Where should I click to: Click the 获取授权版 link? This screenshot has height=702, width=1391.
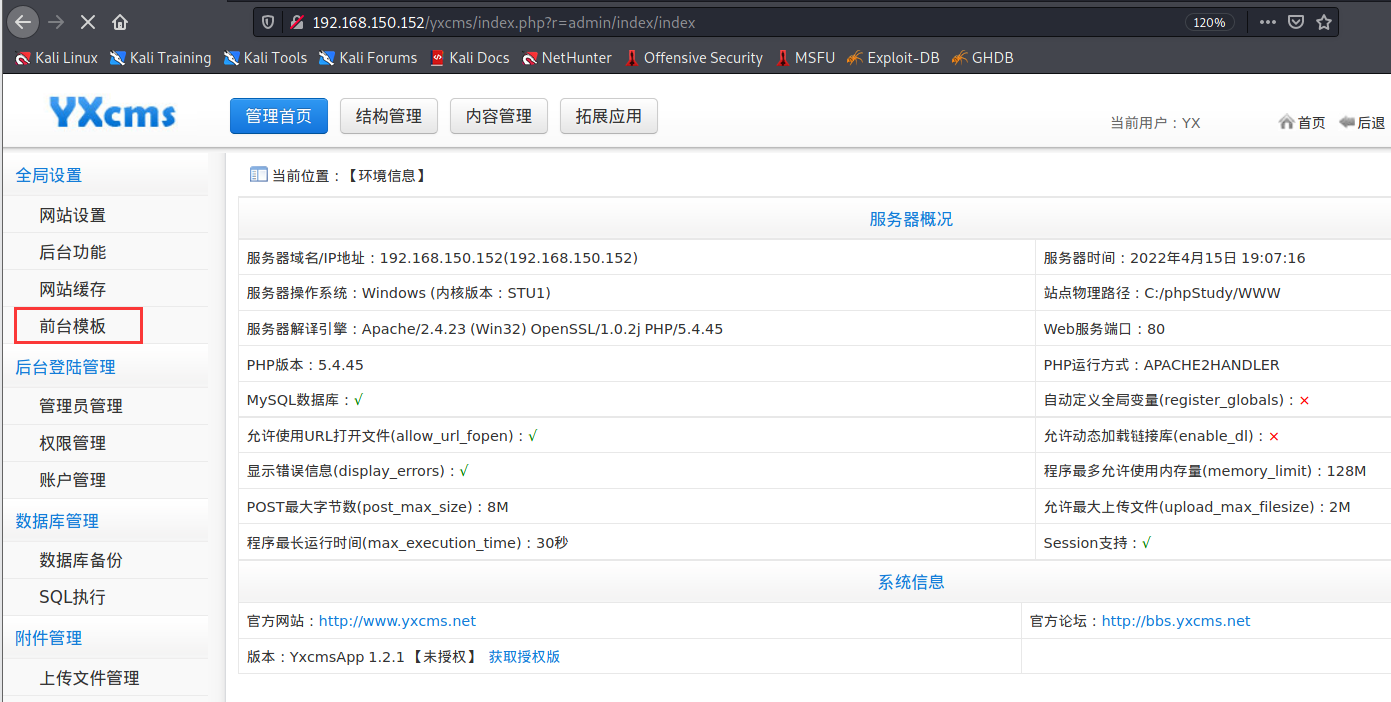click(524, 657)
